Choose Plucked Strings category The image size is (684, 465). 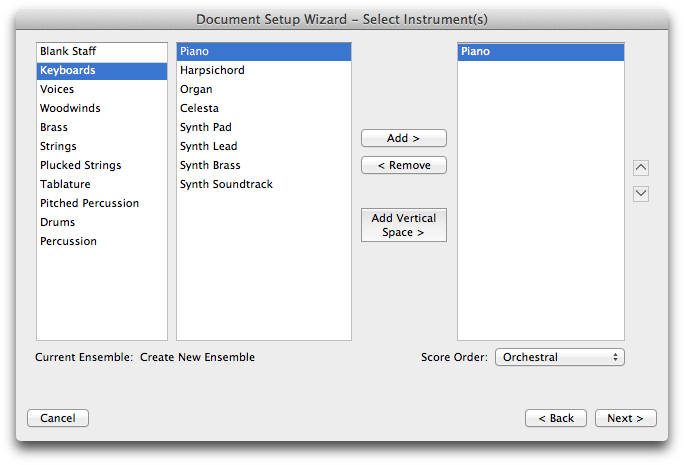[102, 165]
